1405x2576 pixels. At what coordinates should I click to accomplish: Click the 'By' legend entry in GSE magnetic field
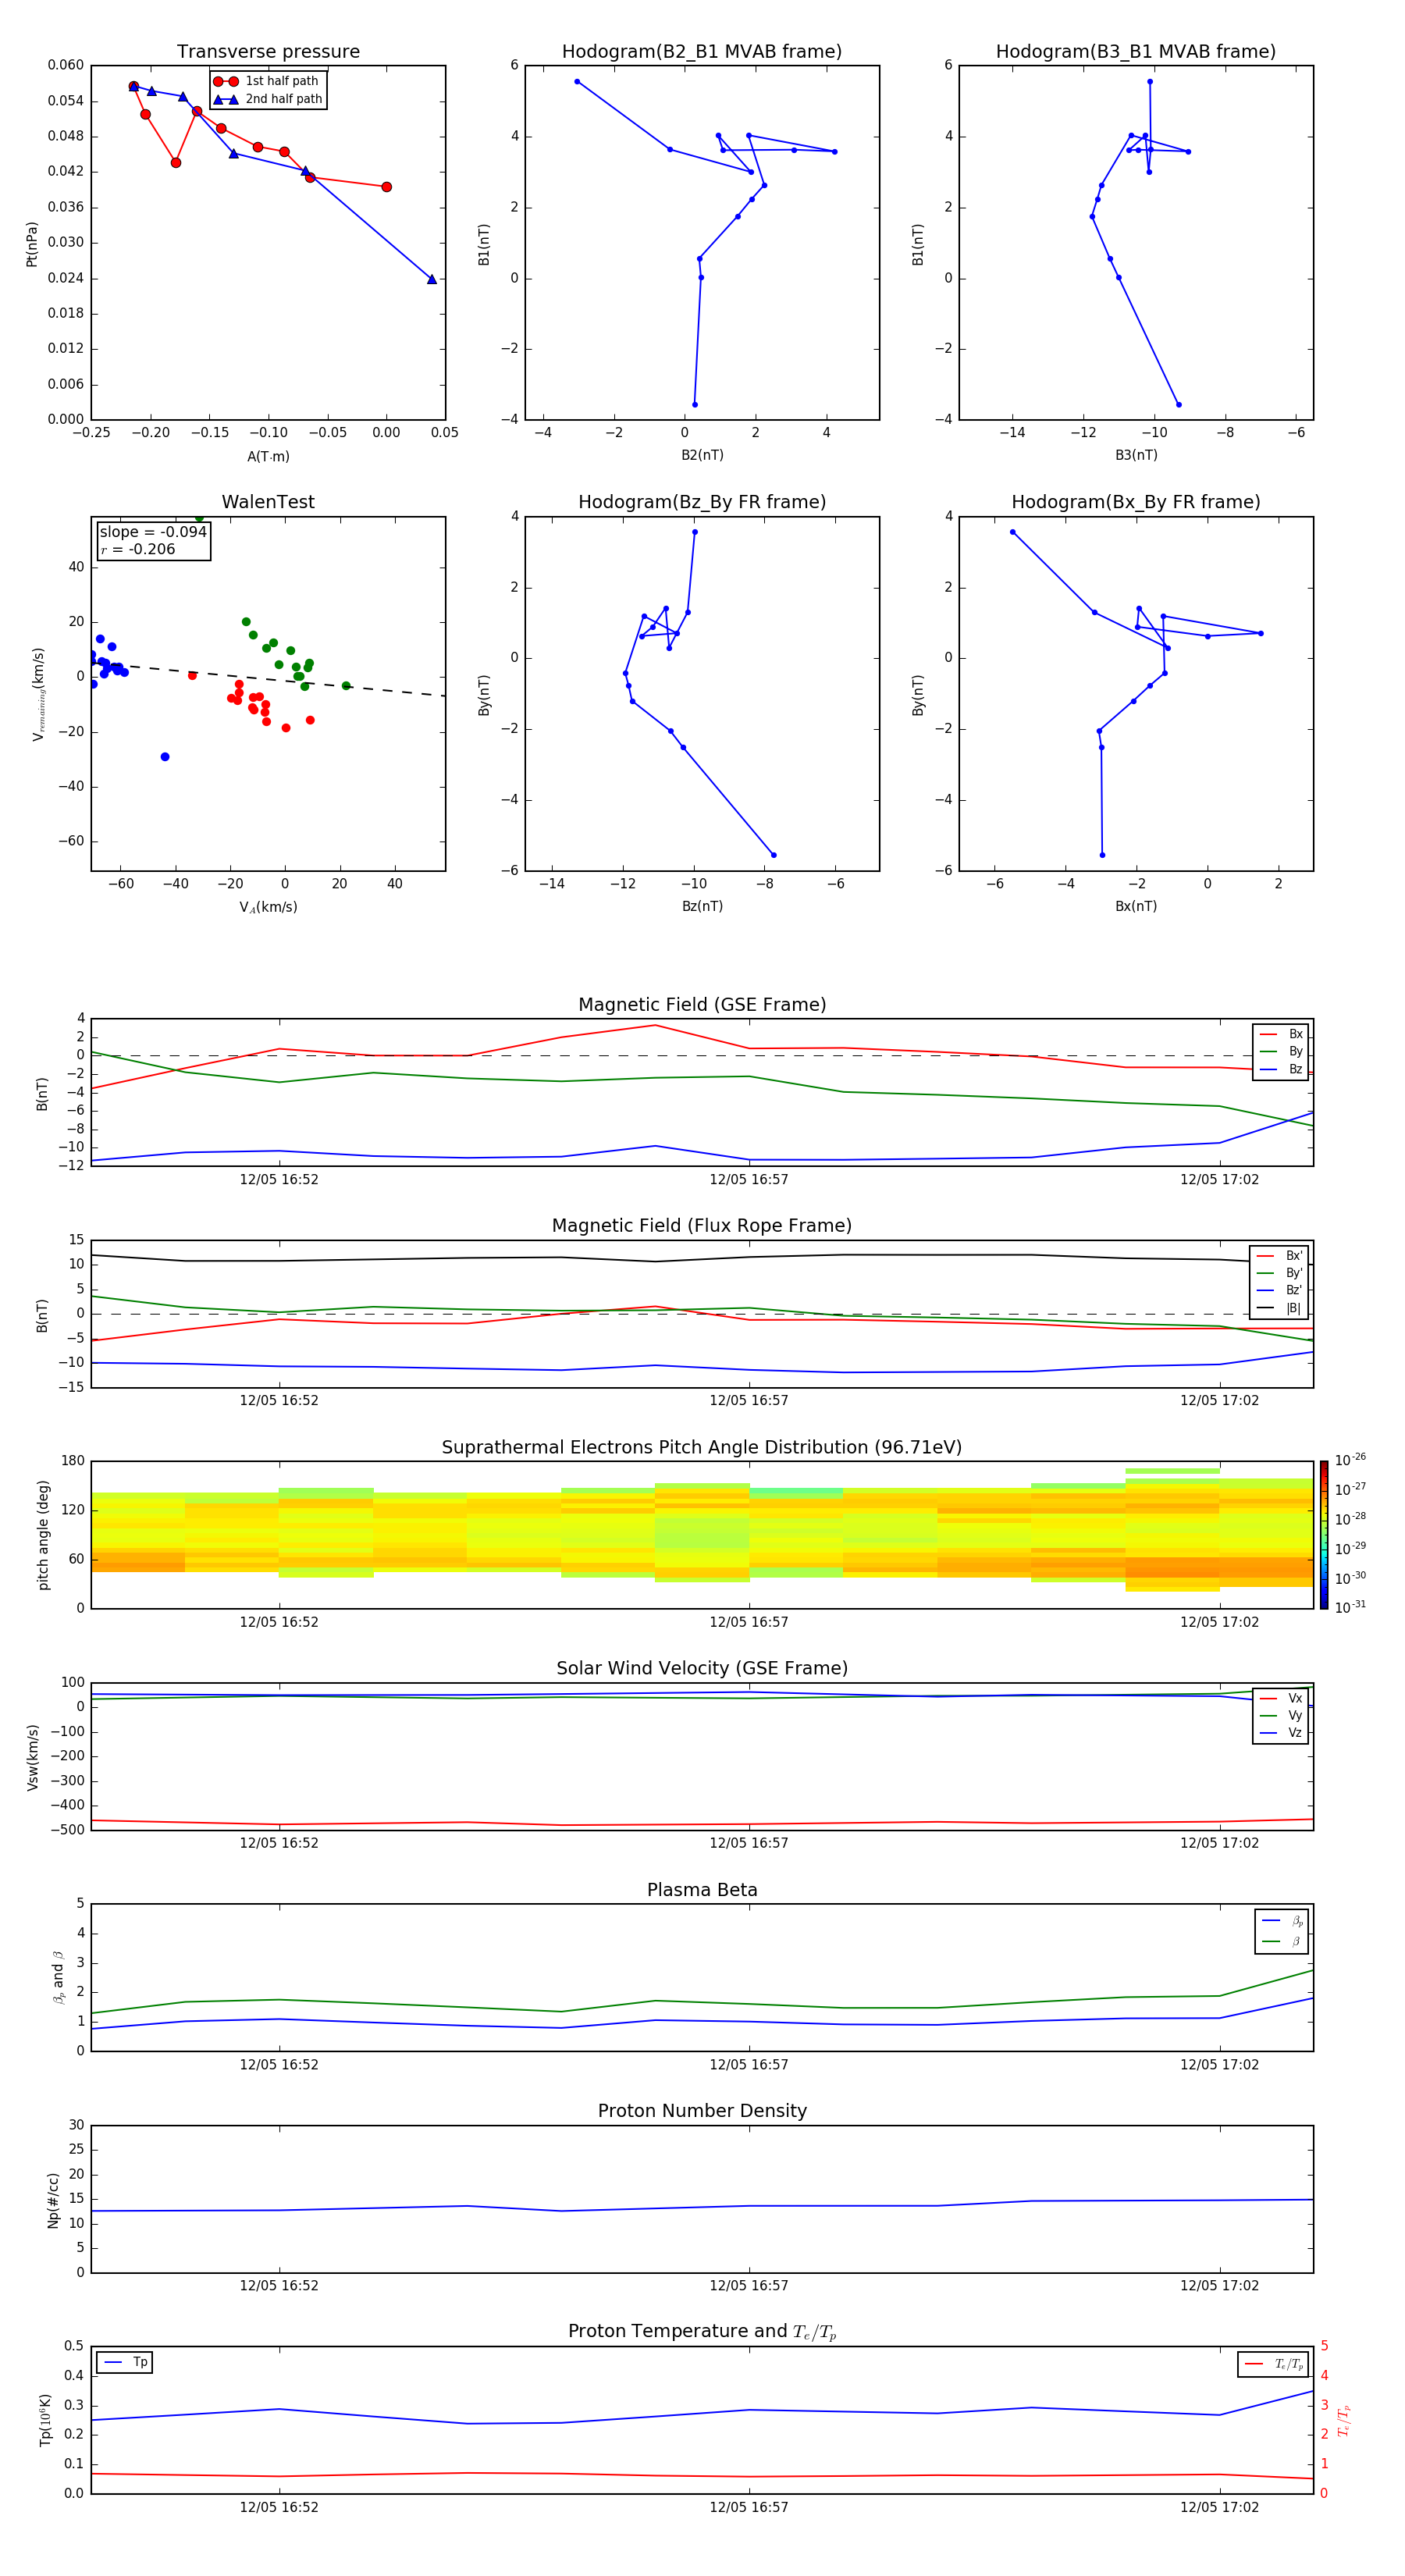tap(1281, 1052)
